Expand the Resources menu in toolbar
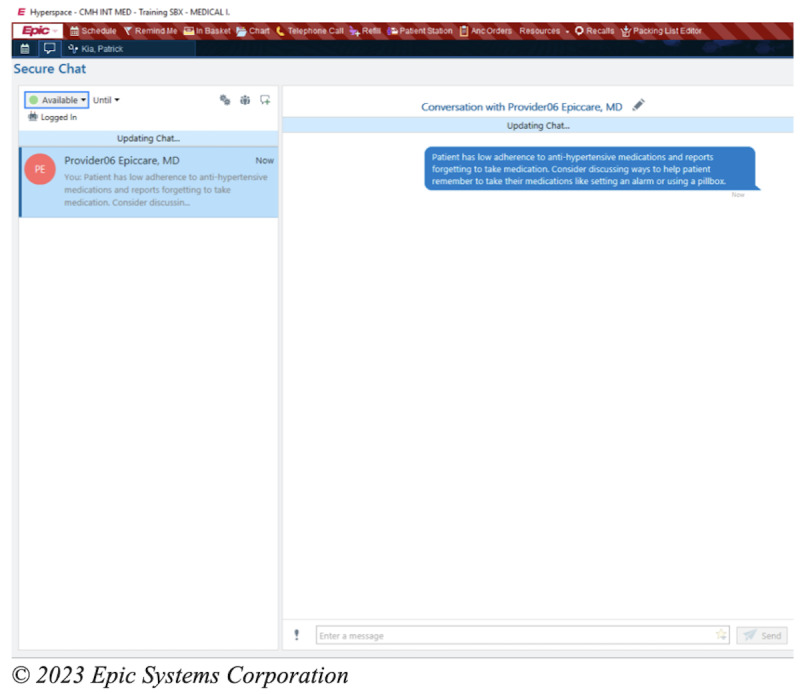 coord(544,31)
